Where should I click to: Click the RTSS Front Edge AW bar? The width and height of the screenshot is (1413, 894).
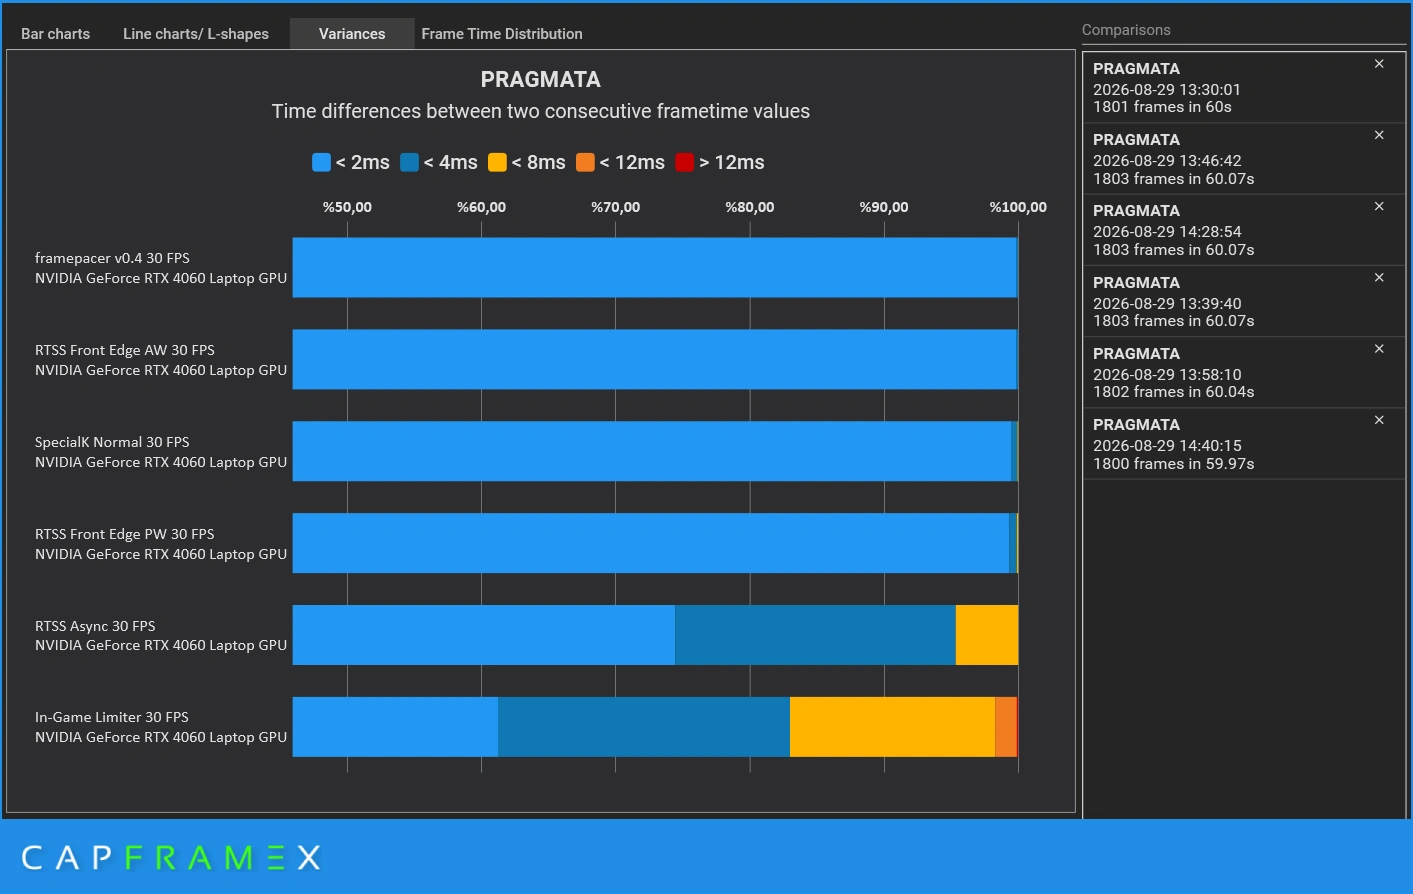(x=655, y=359)
